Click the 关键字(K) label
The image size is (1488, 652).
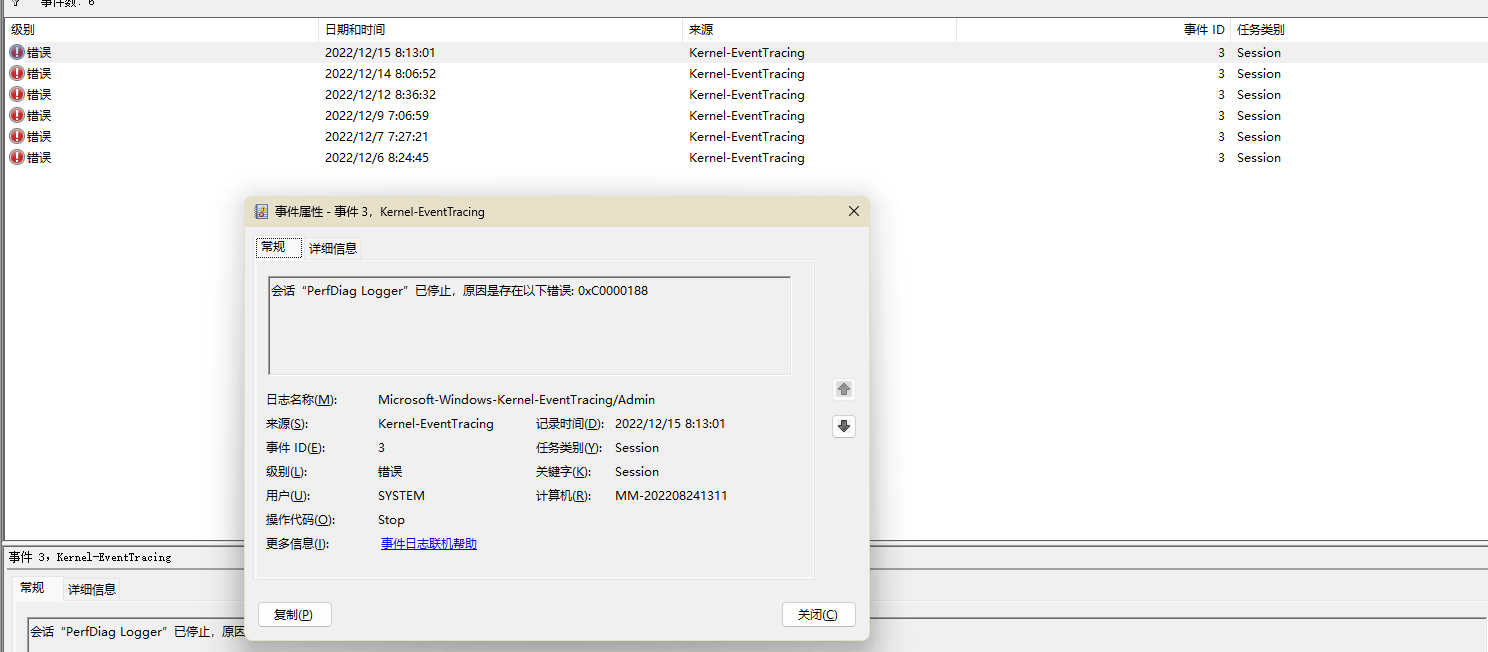point(563,471)
